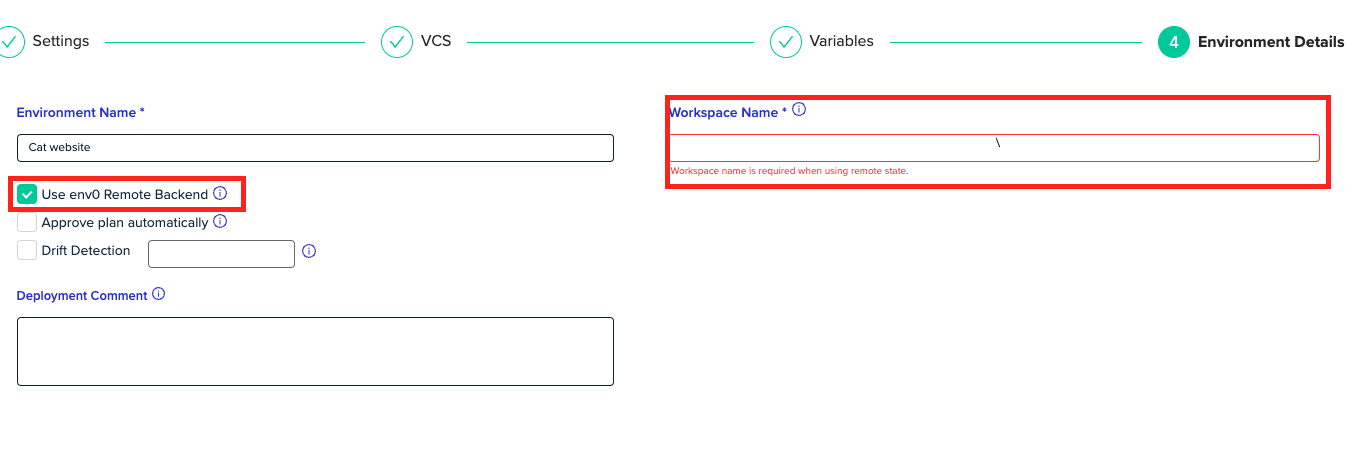Click the VCS step checkmark icon
The image size is (1368, 450).
click(397, 42)
